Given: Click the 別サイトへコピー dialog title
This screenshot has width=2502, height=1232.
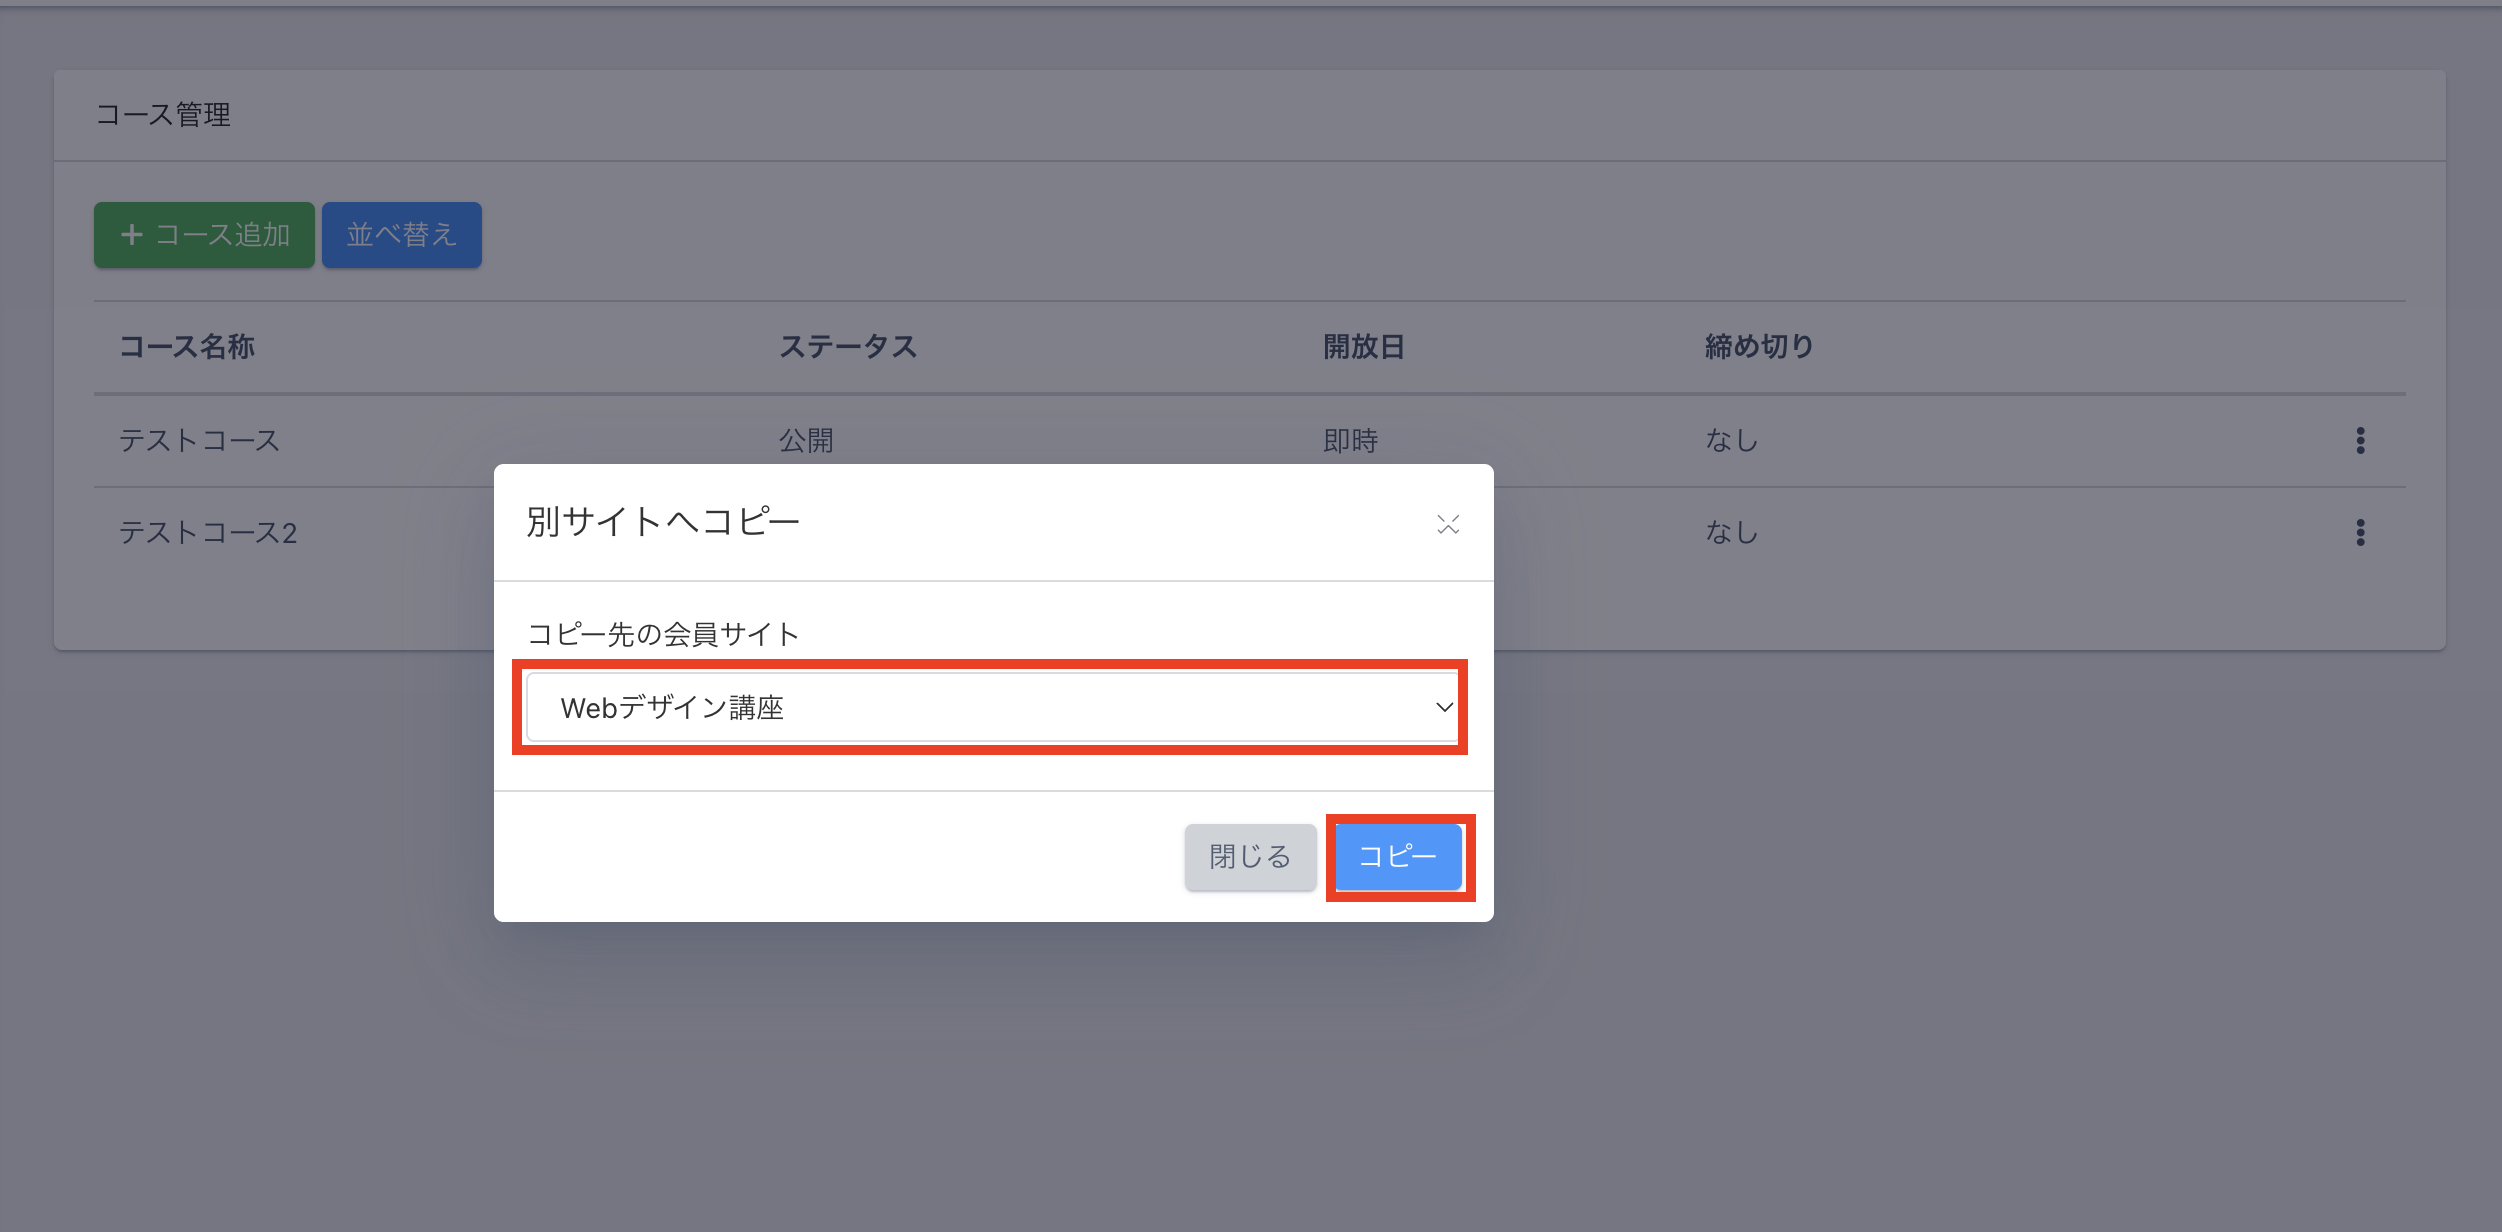Looking at the screenshot, I should pyautogui.click(x=663, y=522).
